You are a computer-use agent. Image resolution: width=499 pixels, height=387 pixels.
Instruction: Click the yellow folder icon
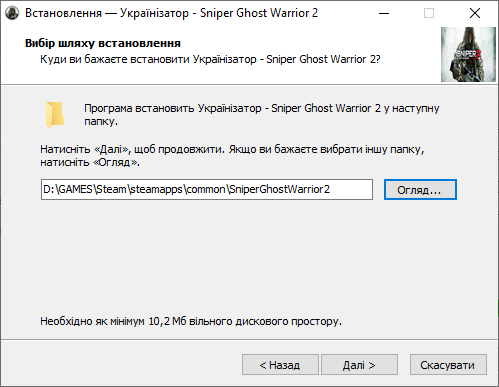coord(55,115)
